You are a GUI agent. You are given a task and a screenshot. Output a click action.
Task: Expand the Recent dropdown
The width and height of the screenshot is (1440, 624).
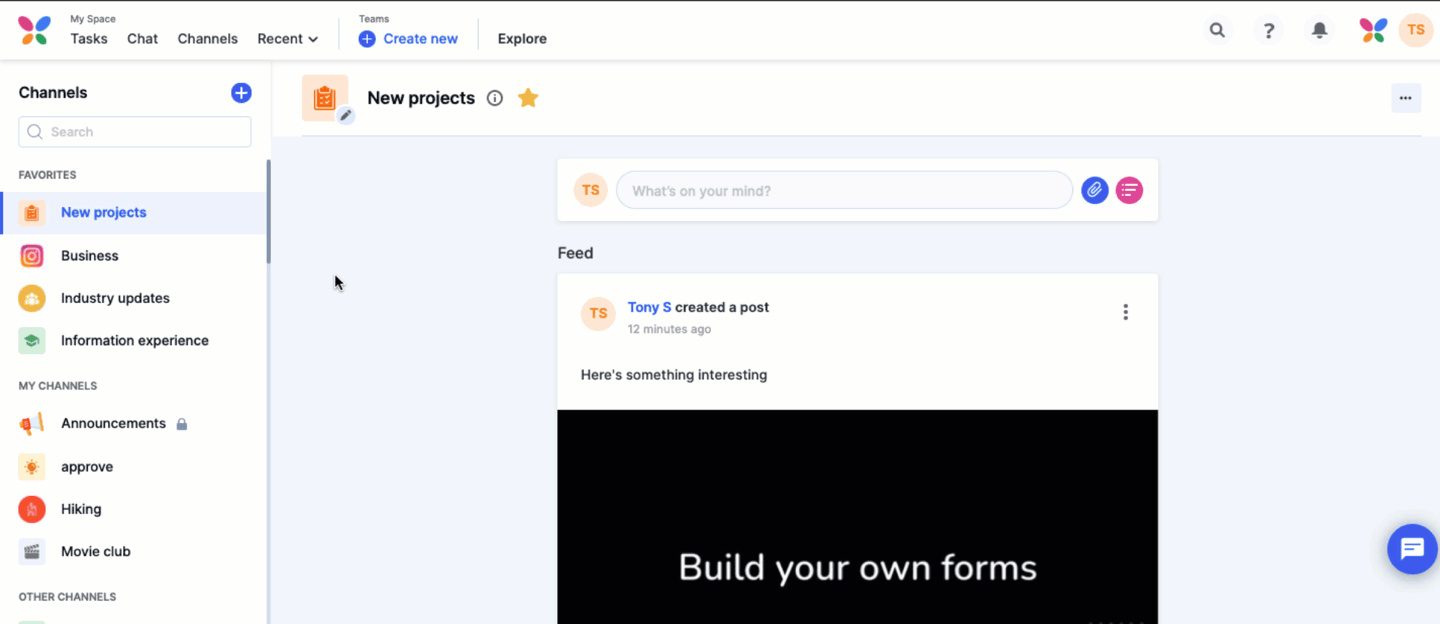pos(288,39)
